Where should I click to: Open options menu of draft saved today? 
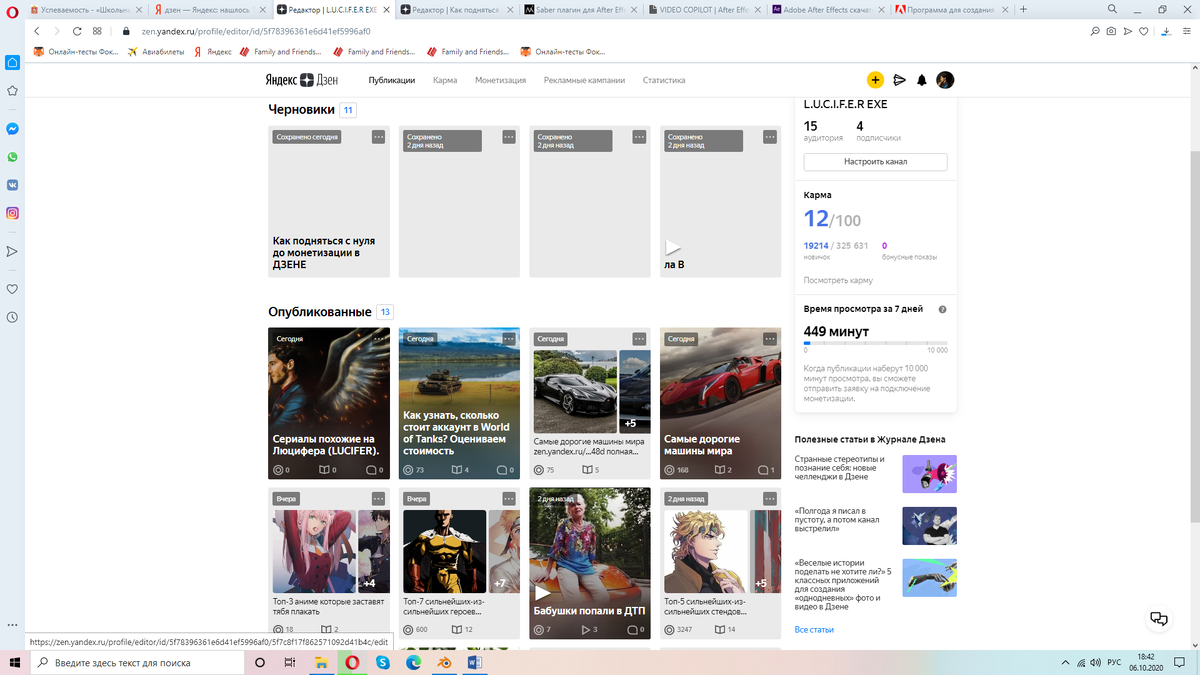coord(378,137)
